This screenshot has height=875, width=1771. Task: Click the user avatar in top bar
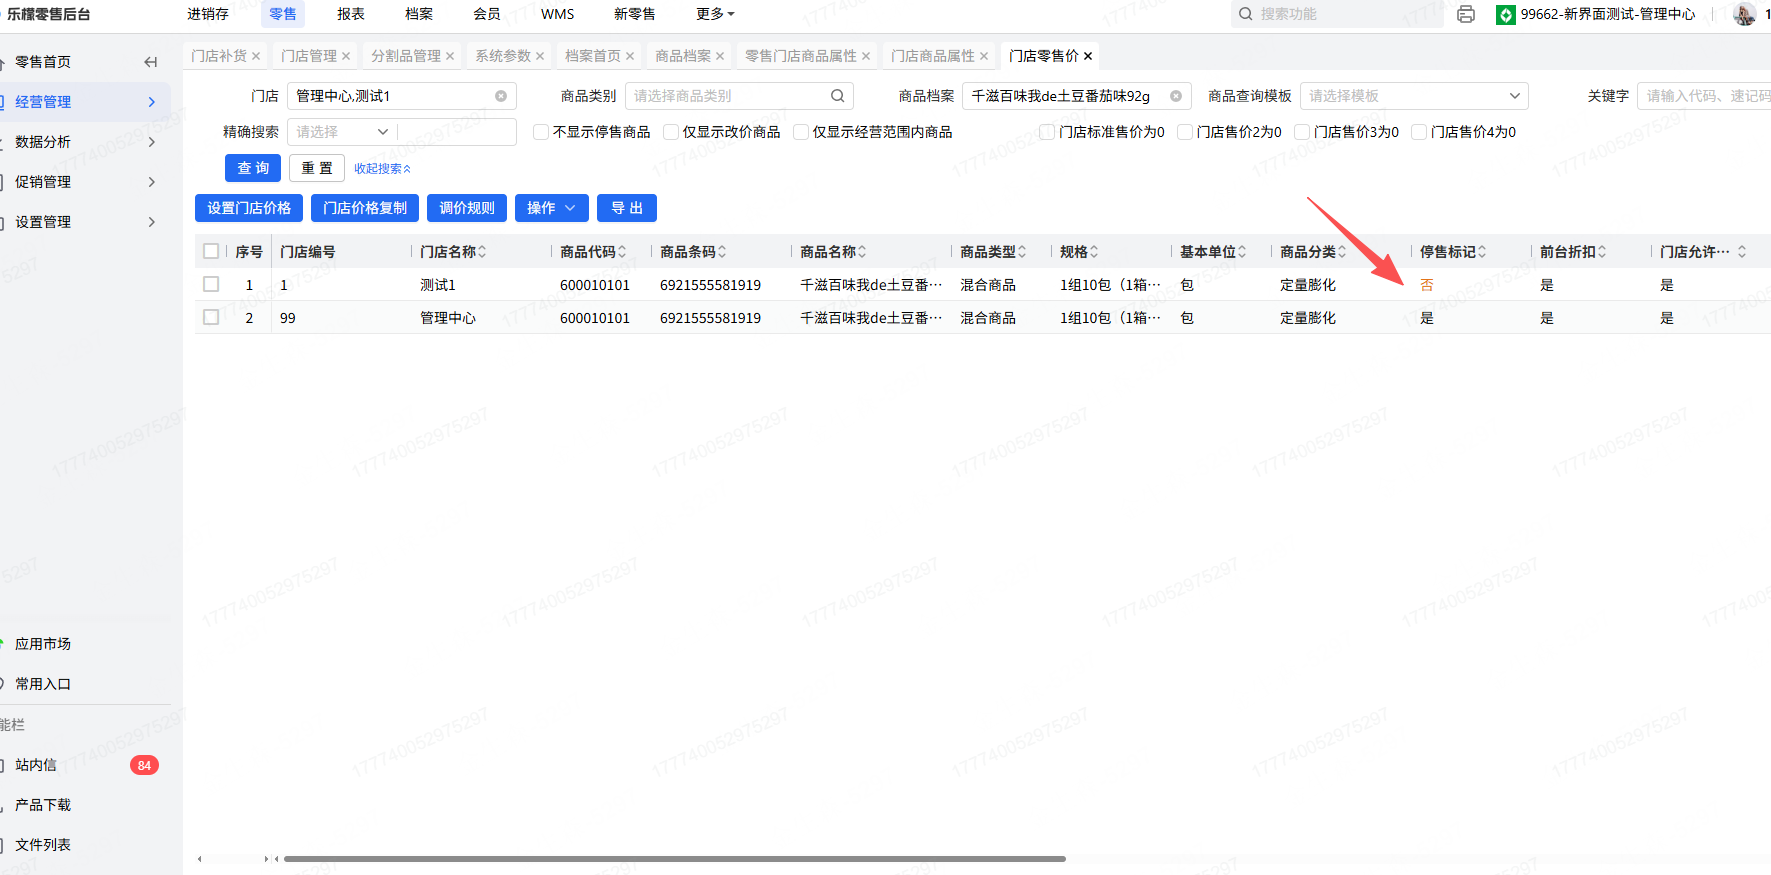pyautogui.click(x=1744, y=14)
